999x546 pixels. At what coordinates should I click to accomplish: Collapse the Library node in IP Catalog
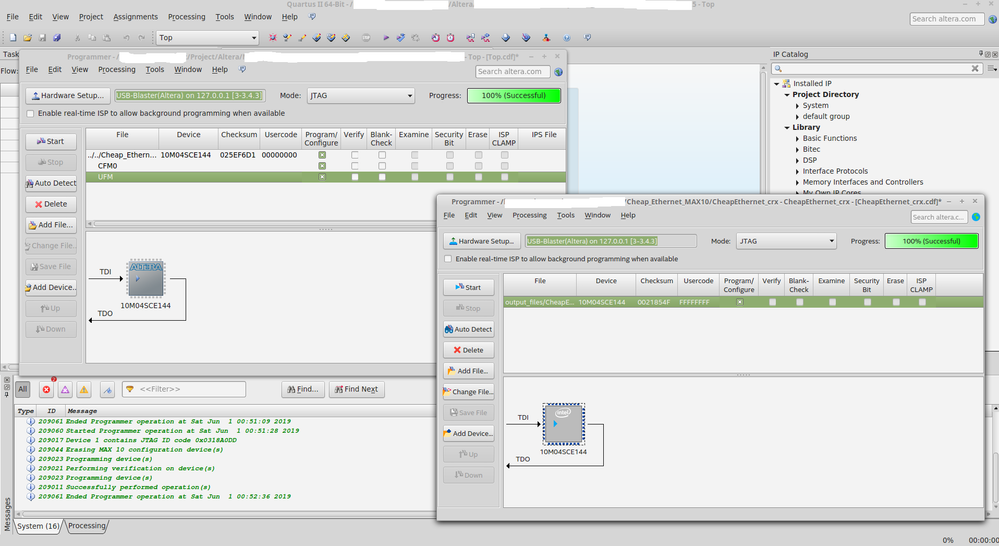point(787,127)
